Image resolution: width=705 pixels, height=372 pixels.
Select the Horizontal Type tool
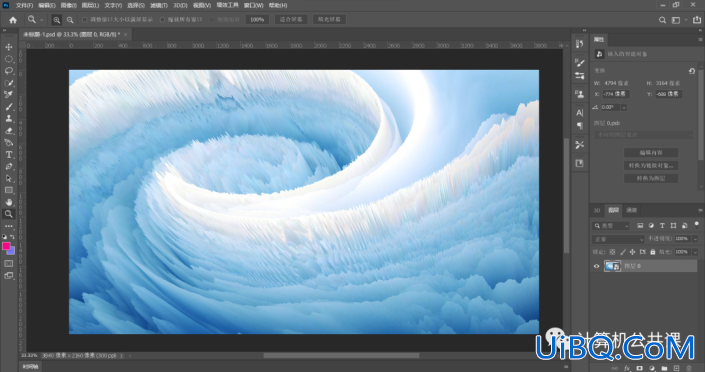coord(9,155)
